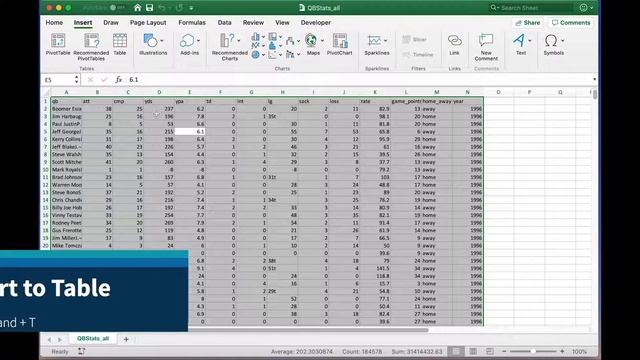This screenshot has width=640, height=360.
Task: Expand the Quick Access Toolbar customize arrow
Action: pos(191,8)
